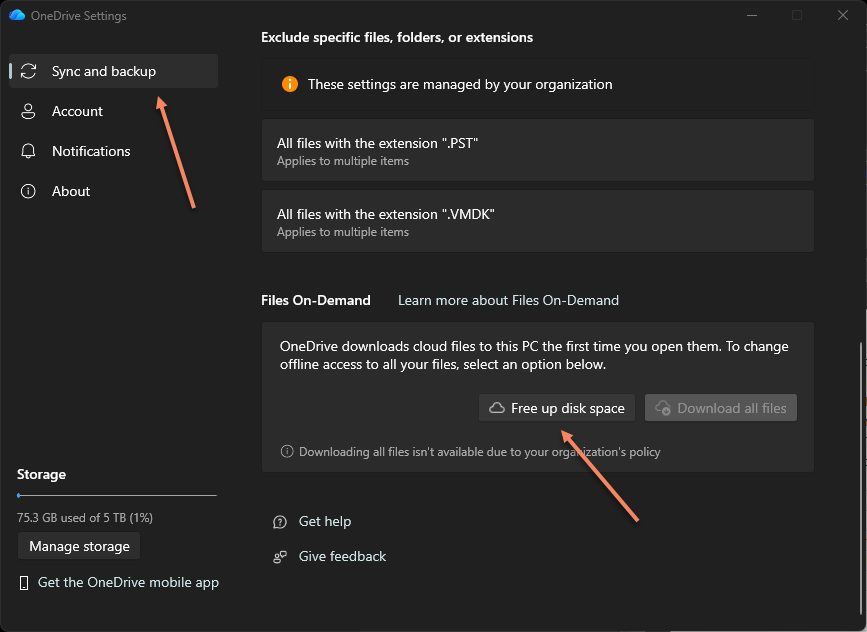Click the info circle icon beside About
Screen dimensions: 867x632
point(28,191)
